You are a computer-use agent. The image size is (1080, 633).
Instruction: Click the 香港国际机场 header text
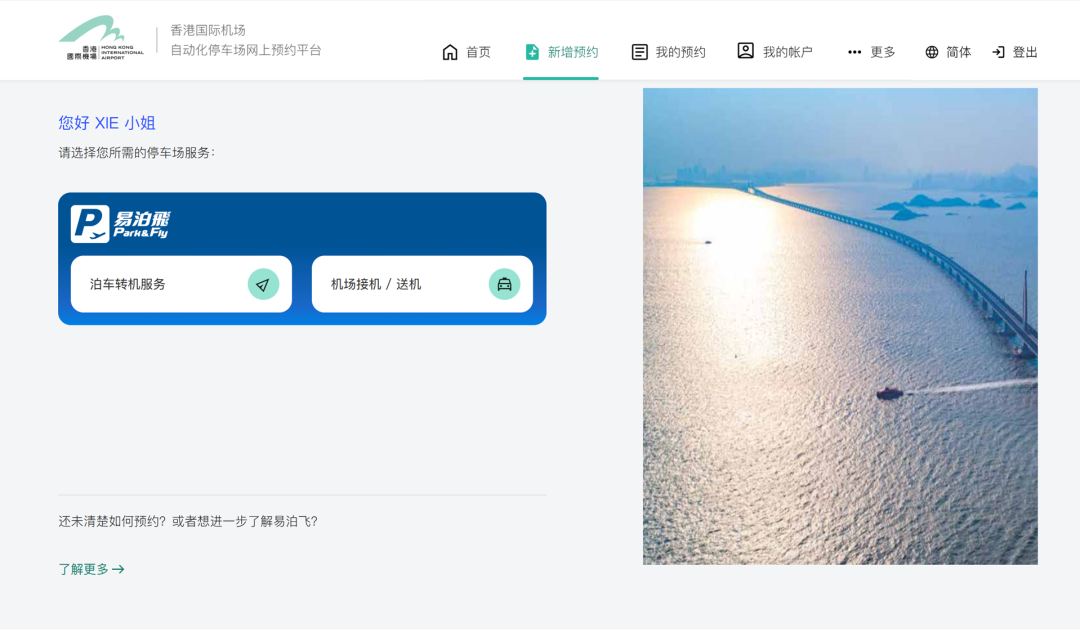(208, 30)
